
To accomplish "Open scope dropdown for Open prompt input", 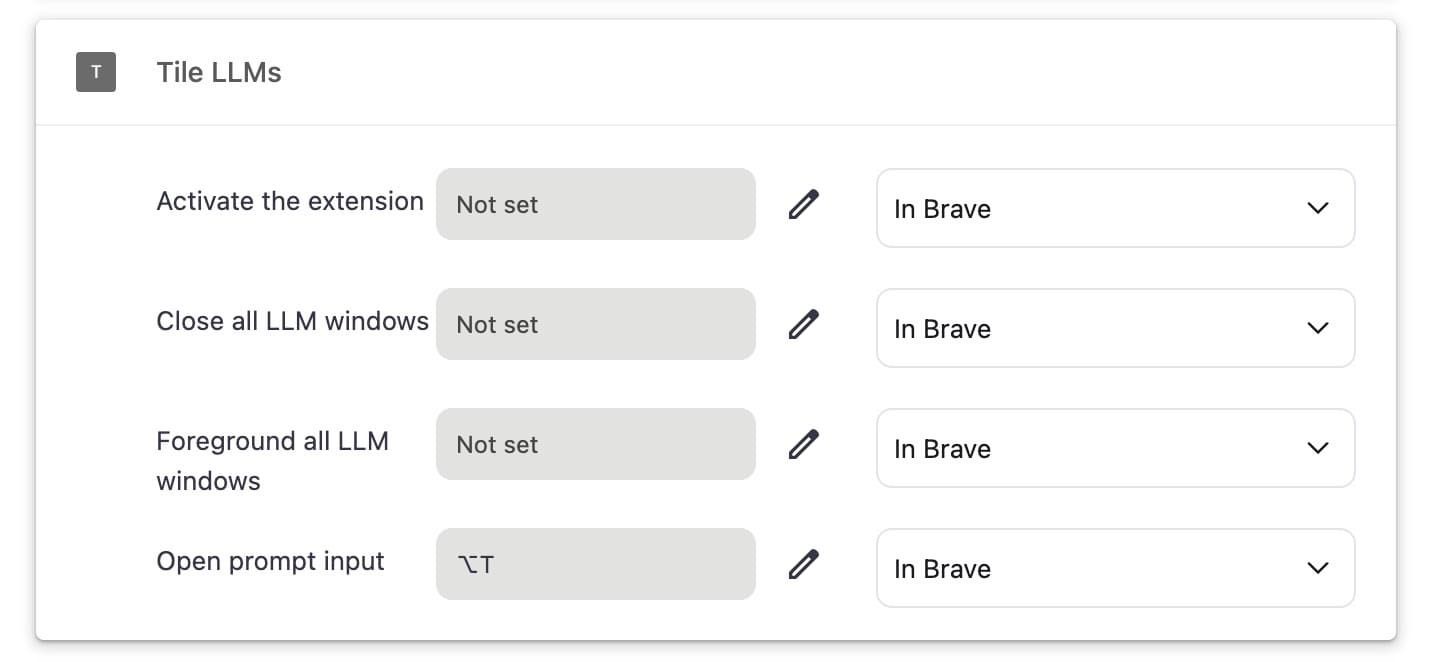I will 1114,568.
